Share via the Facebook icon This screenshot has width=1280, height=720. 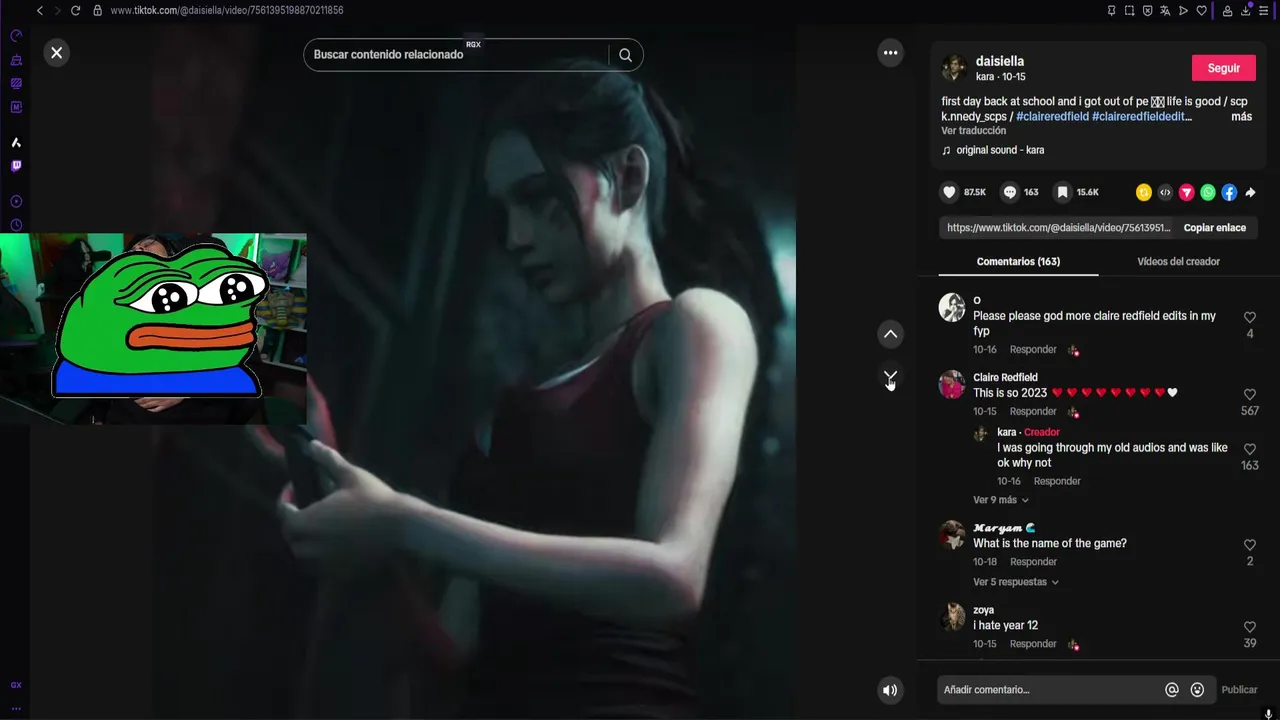(x=1229, y=192)
